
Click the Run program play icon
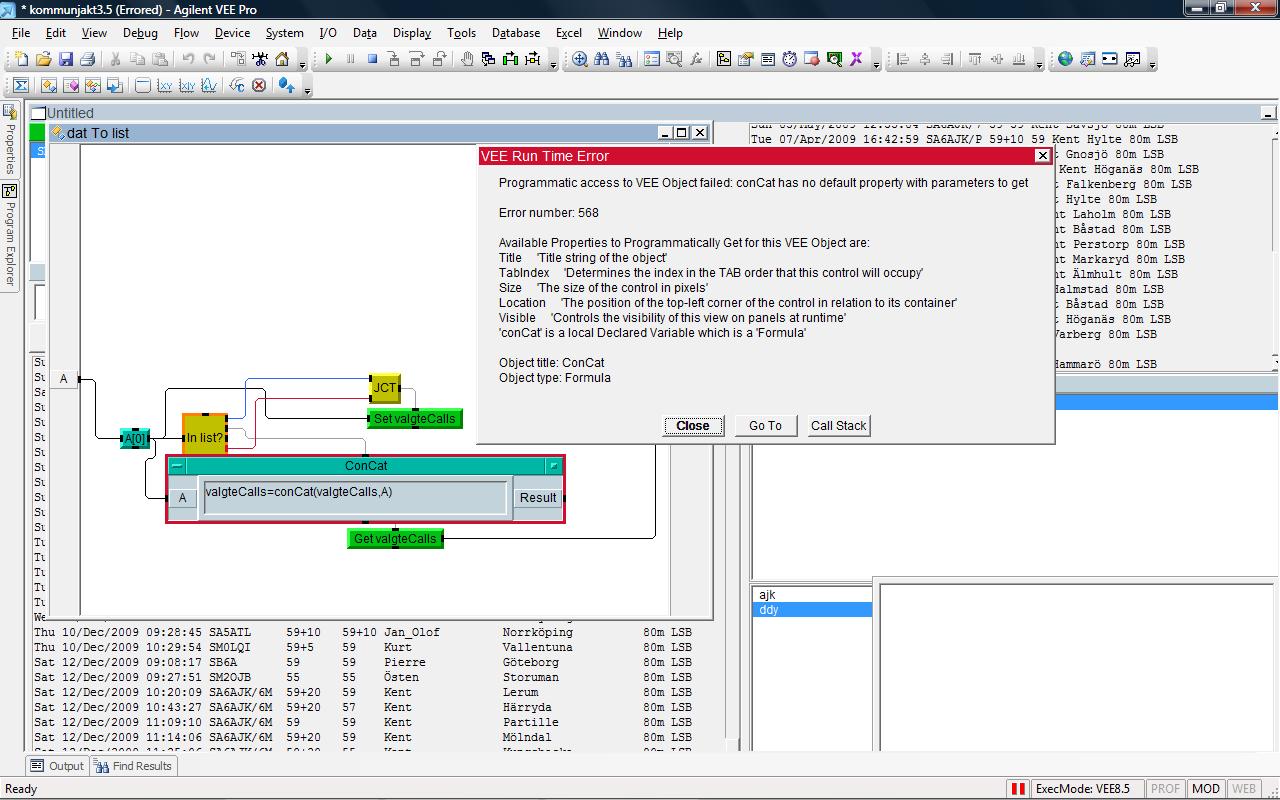[x=328, y=59]
